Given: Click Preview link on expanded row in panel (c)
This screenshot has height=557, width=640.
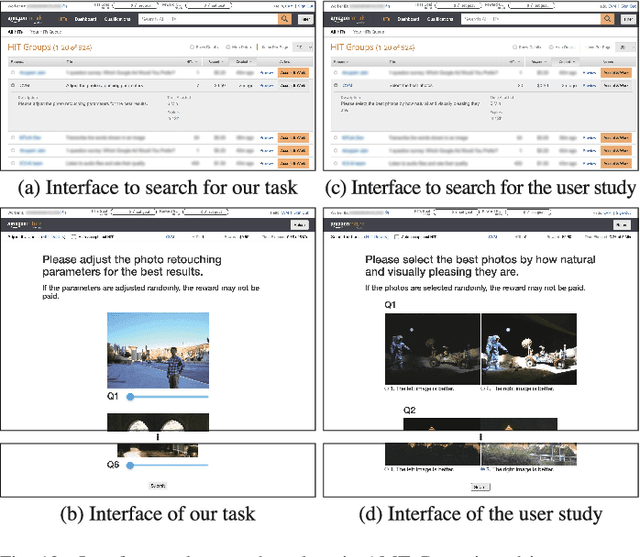Looking at the screenshot, I should coord(589,85).
